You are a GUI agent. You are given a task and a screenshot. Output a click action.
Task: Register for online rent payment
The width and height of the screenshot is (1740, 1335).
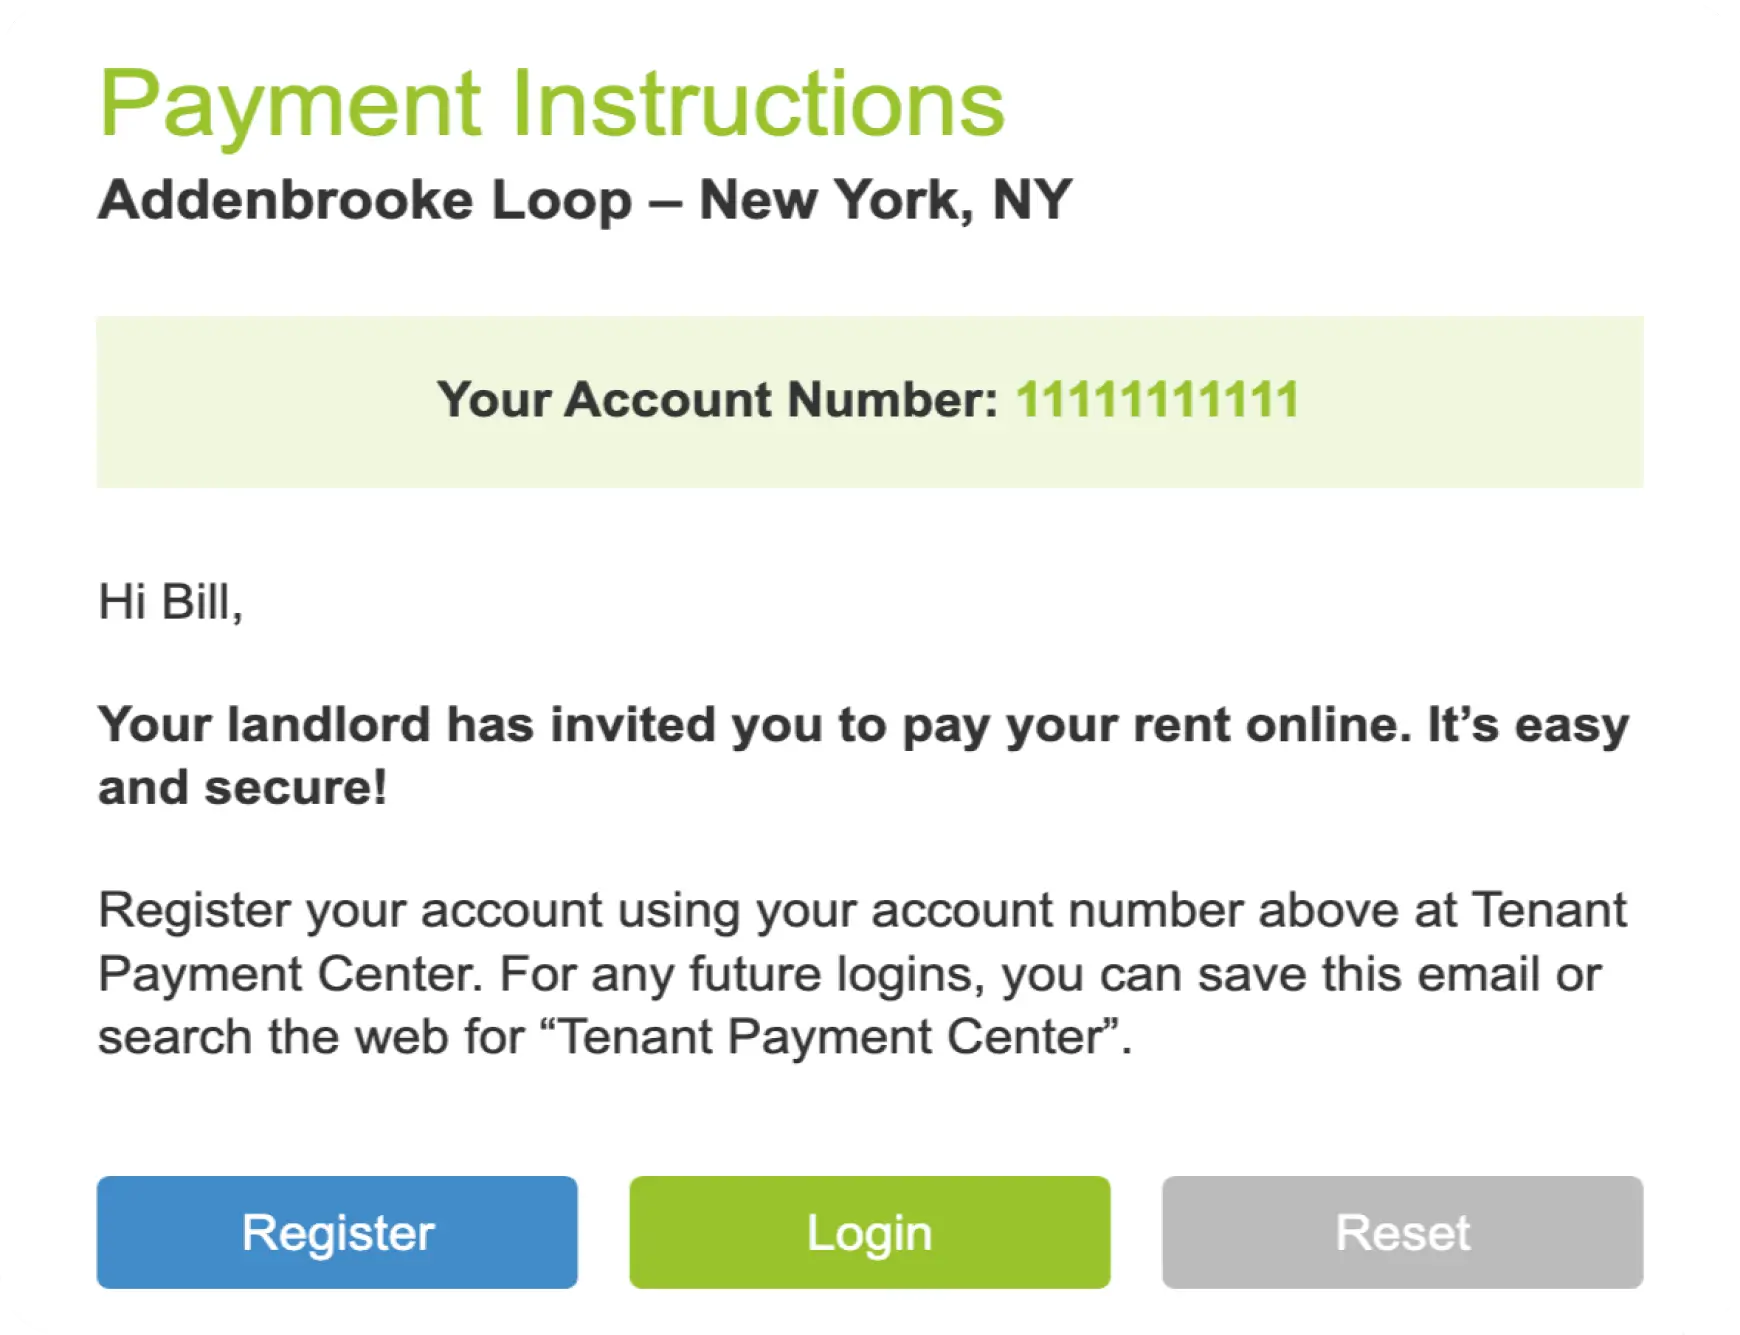pyautogui.click(x=336, y=1231)
